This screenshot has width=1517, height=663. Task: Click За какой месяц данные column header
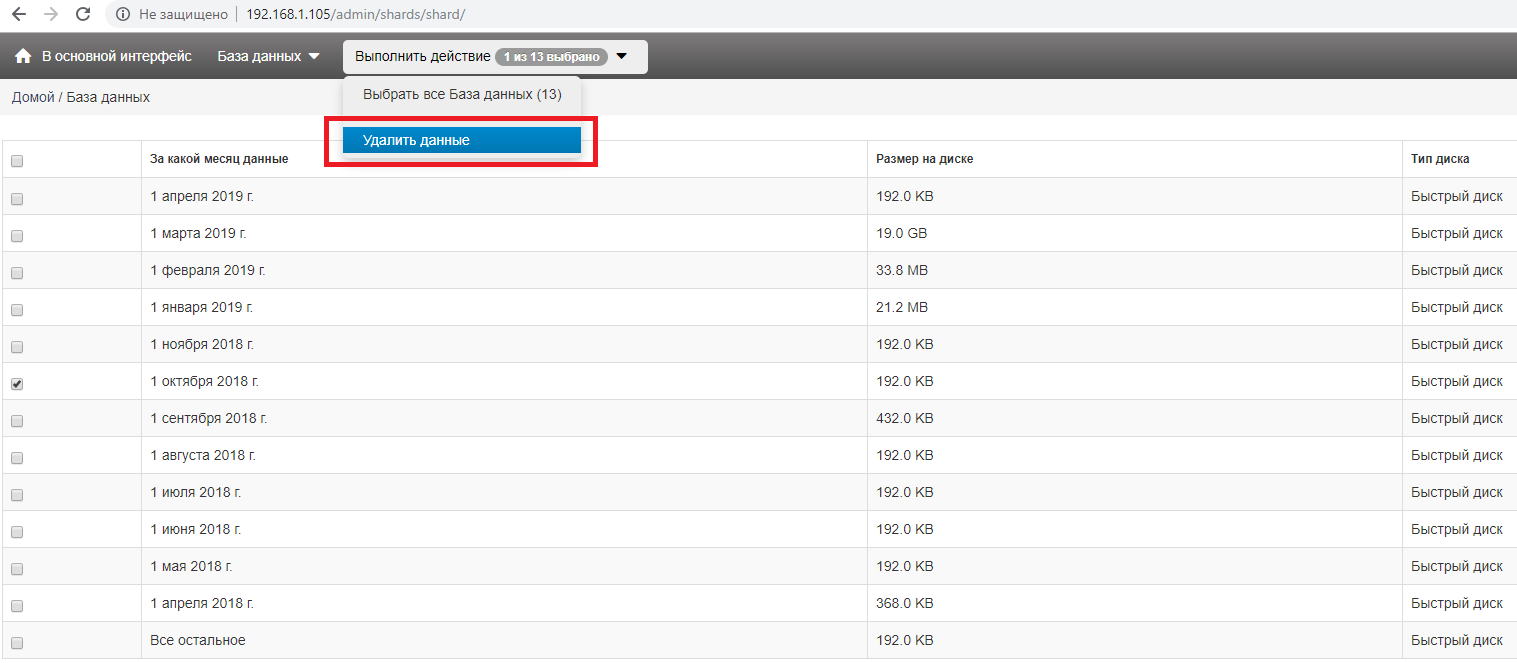point(219,159)
